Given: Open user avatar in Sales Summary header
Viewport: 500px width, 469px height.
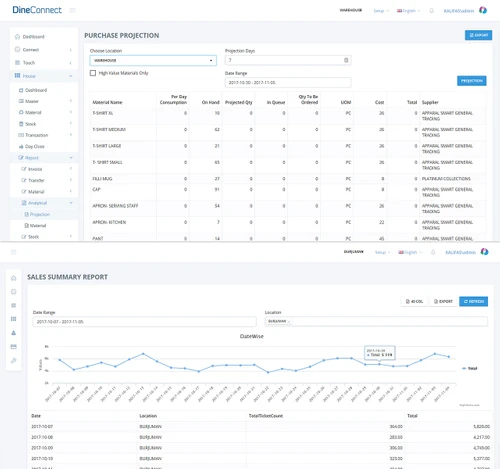Looking at the screenshot, I should coord(484,252).
